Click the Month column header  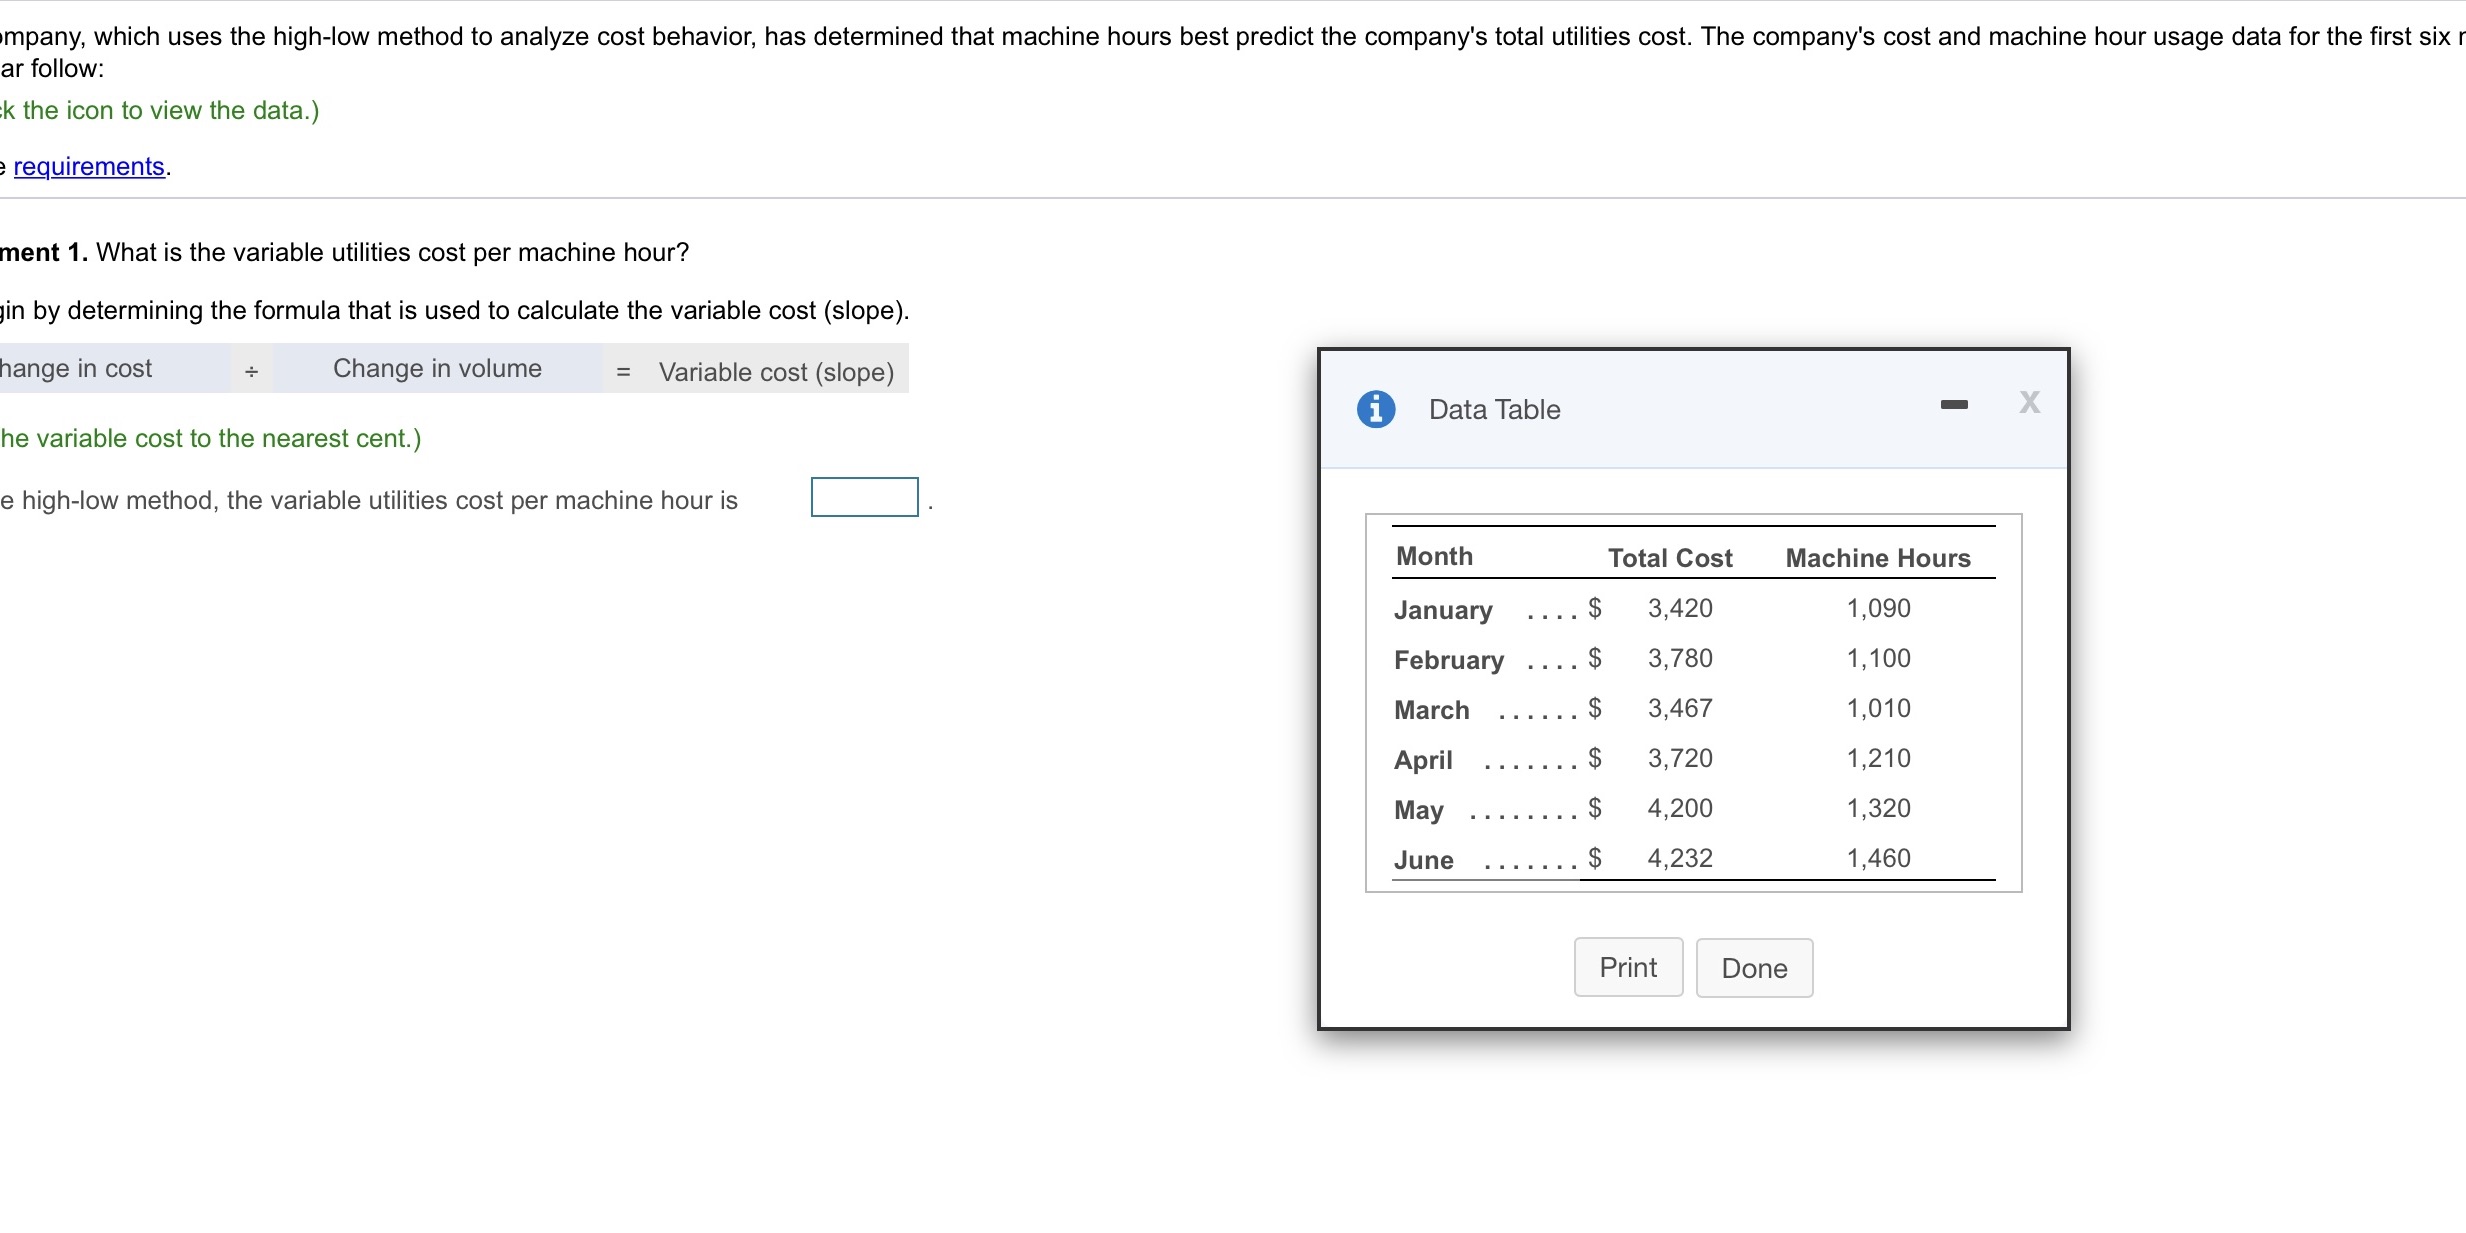tap(1434, 556)
